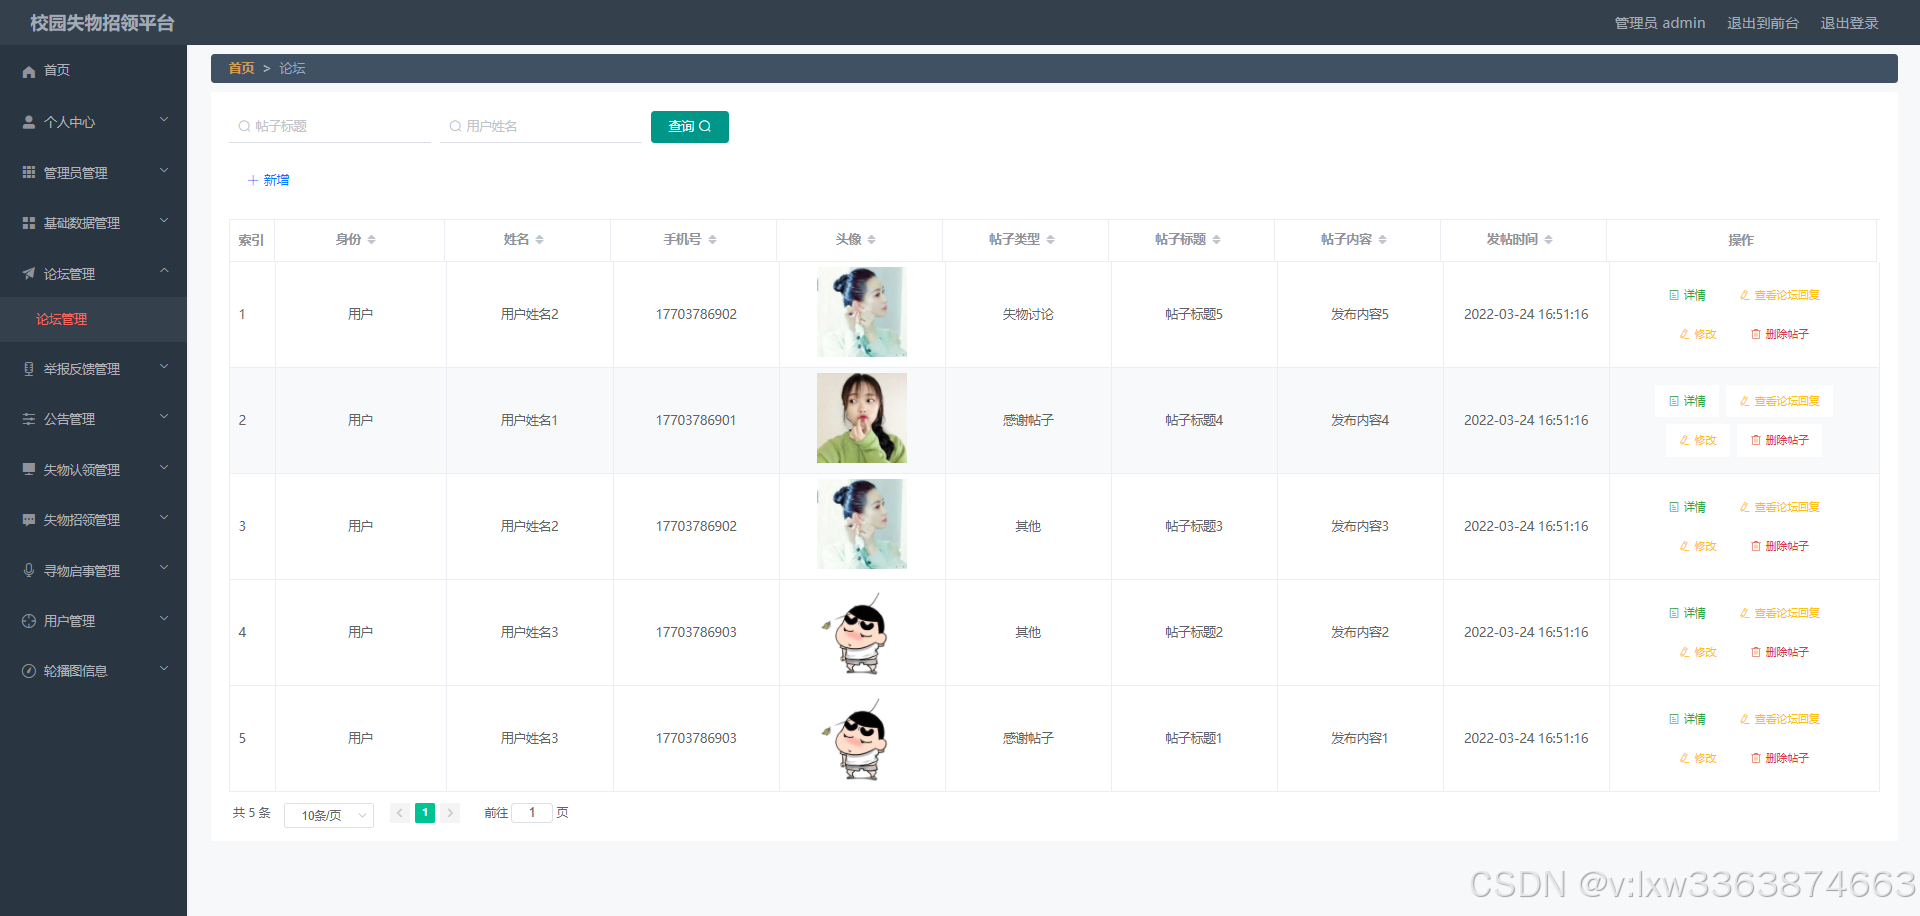1920x916 pixels.
Task: Click 修改 for 帖子标题3 row
Action: tap(1698, 546)
